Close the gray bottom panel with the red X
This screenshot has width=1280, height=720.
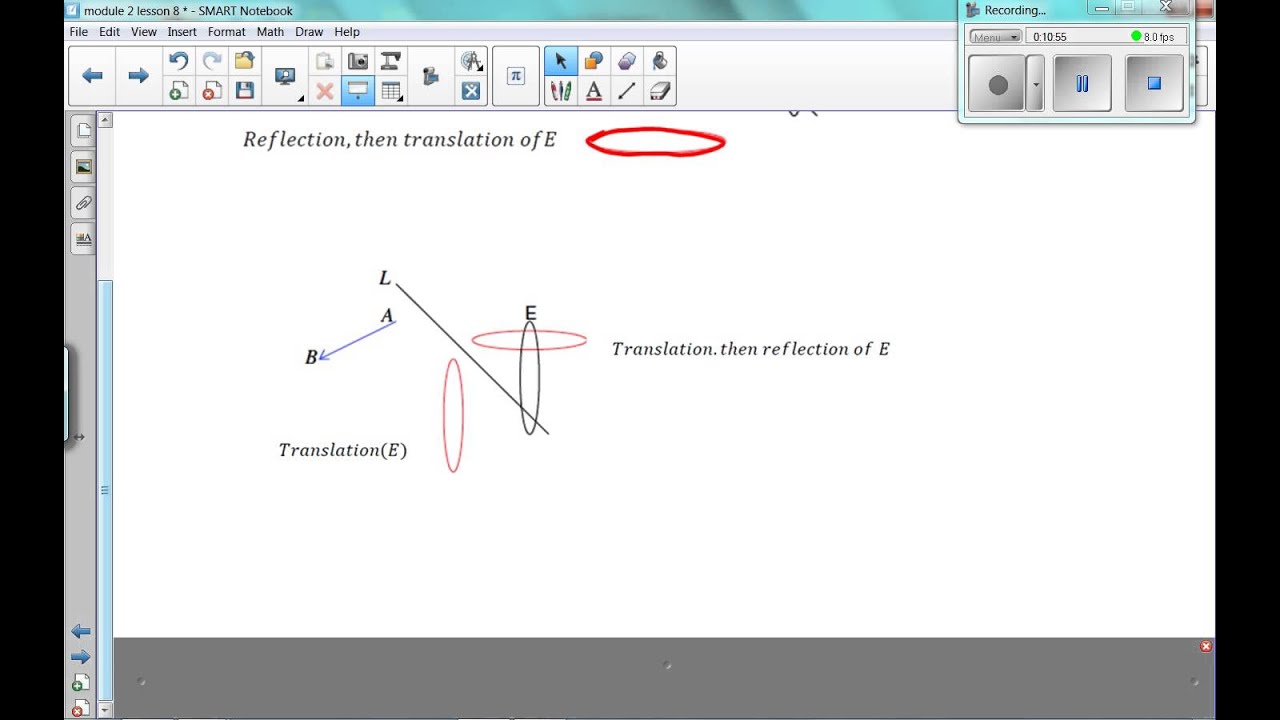pyautogui.click(x=1206, y=646)
